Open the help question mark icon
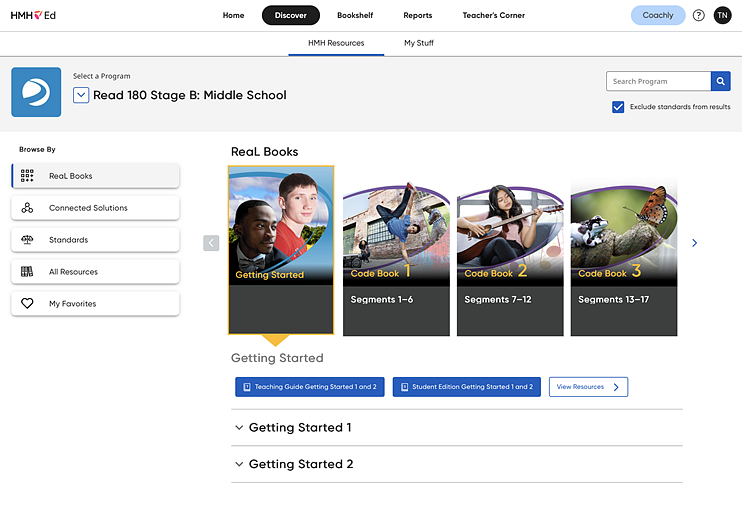This screenshot has height=505, width=742. (698, 15)
